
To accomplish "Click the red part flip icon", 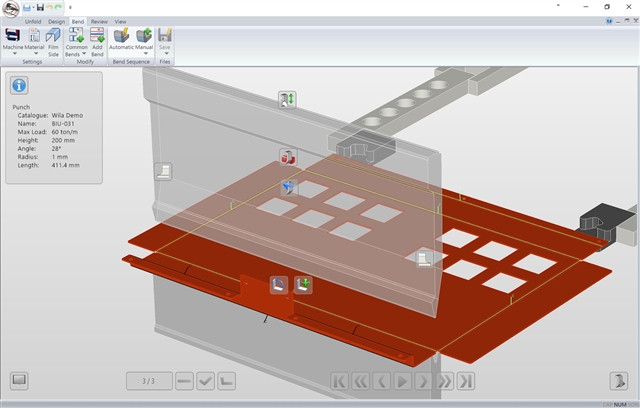I will [288, 157].
